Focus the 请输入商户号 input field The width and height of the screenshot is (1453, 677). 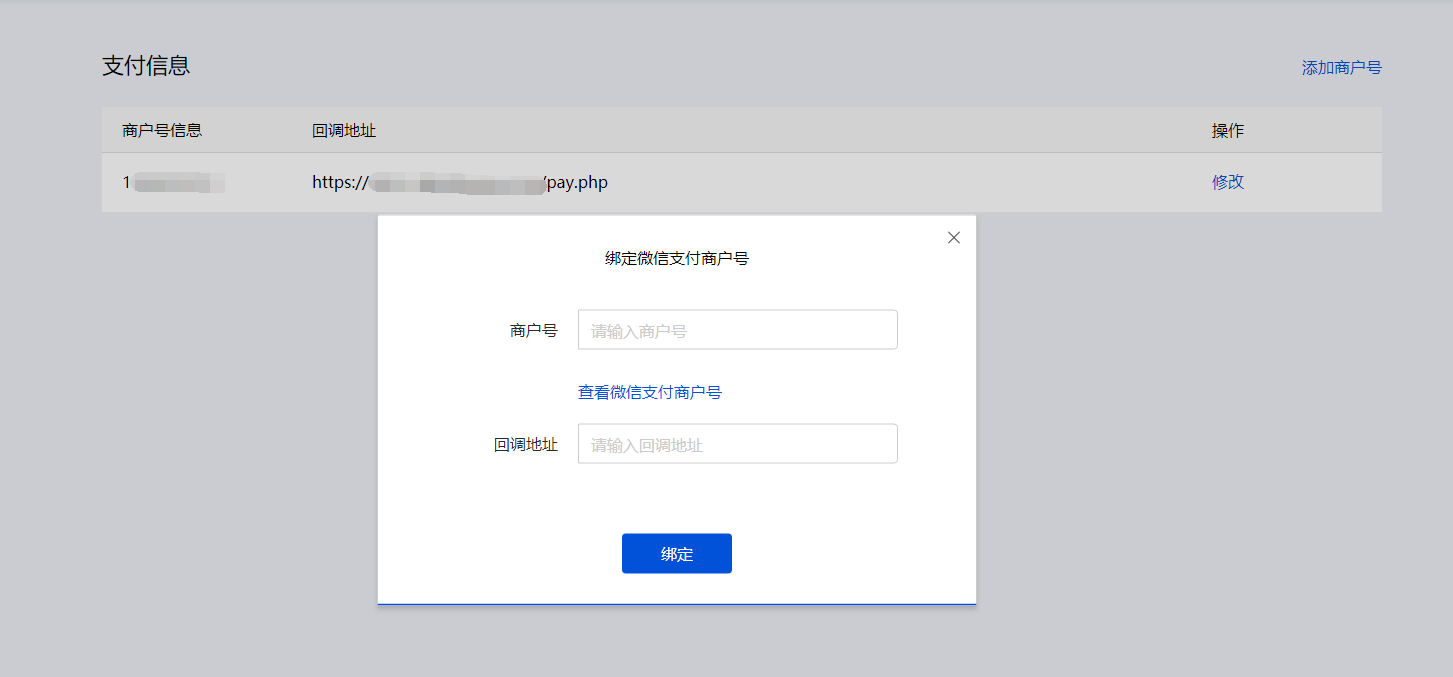point(737,330)
